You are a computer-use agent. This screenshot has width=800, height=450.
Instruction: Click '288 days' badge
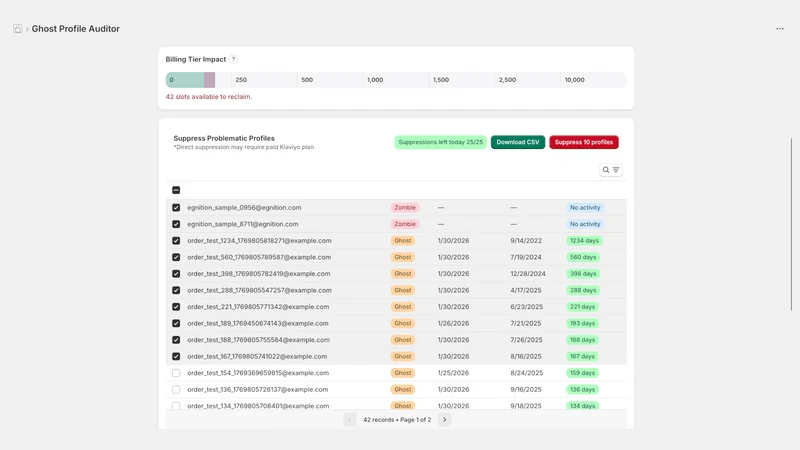click(583, 290)
